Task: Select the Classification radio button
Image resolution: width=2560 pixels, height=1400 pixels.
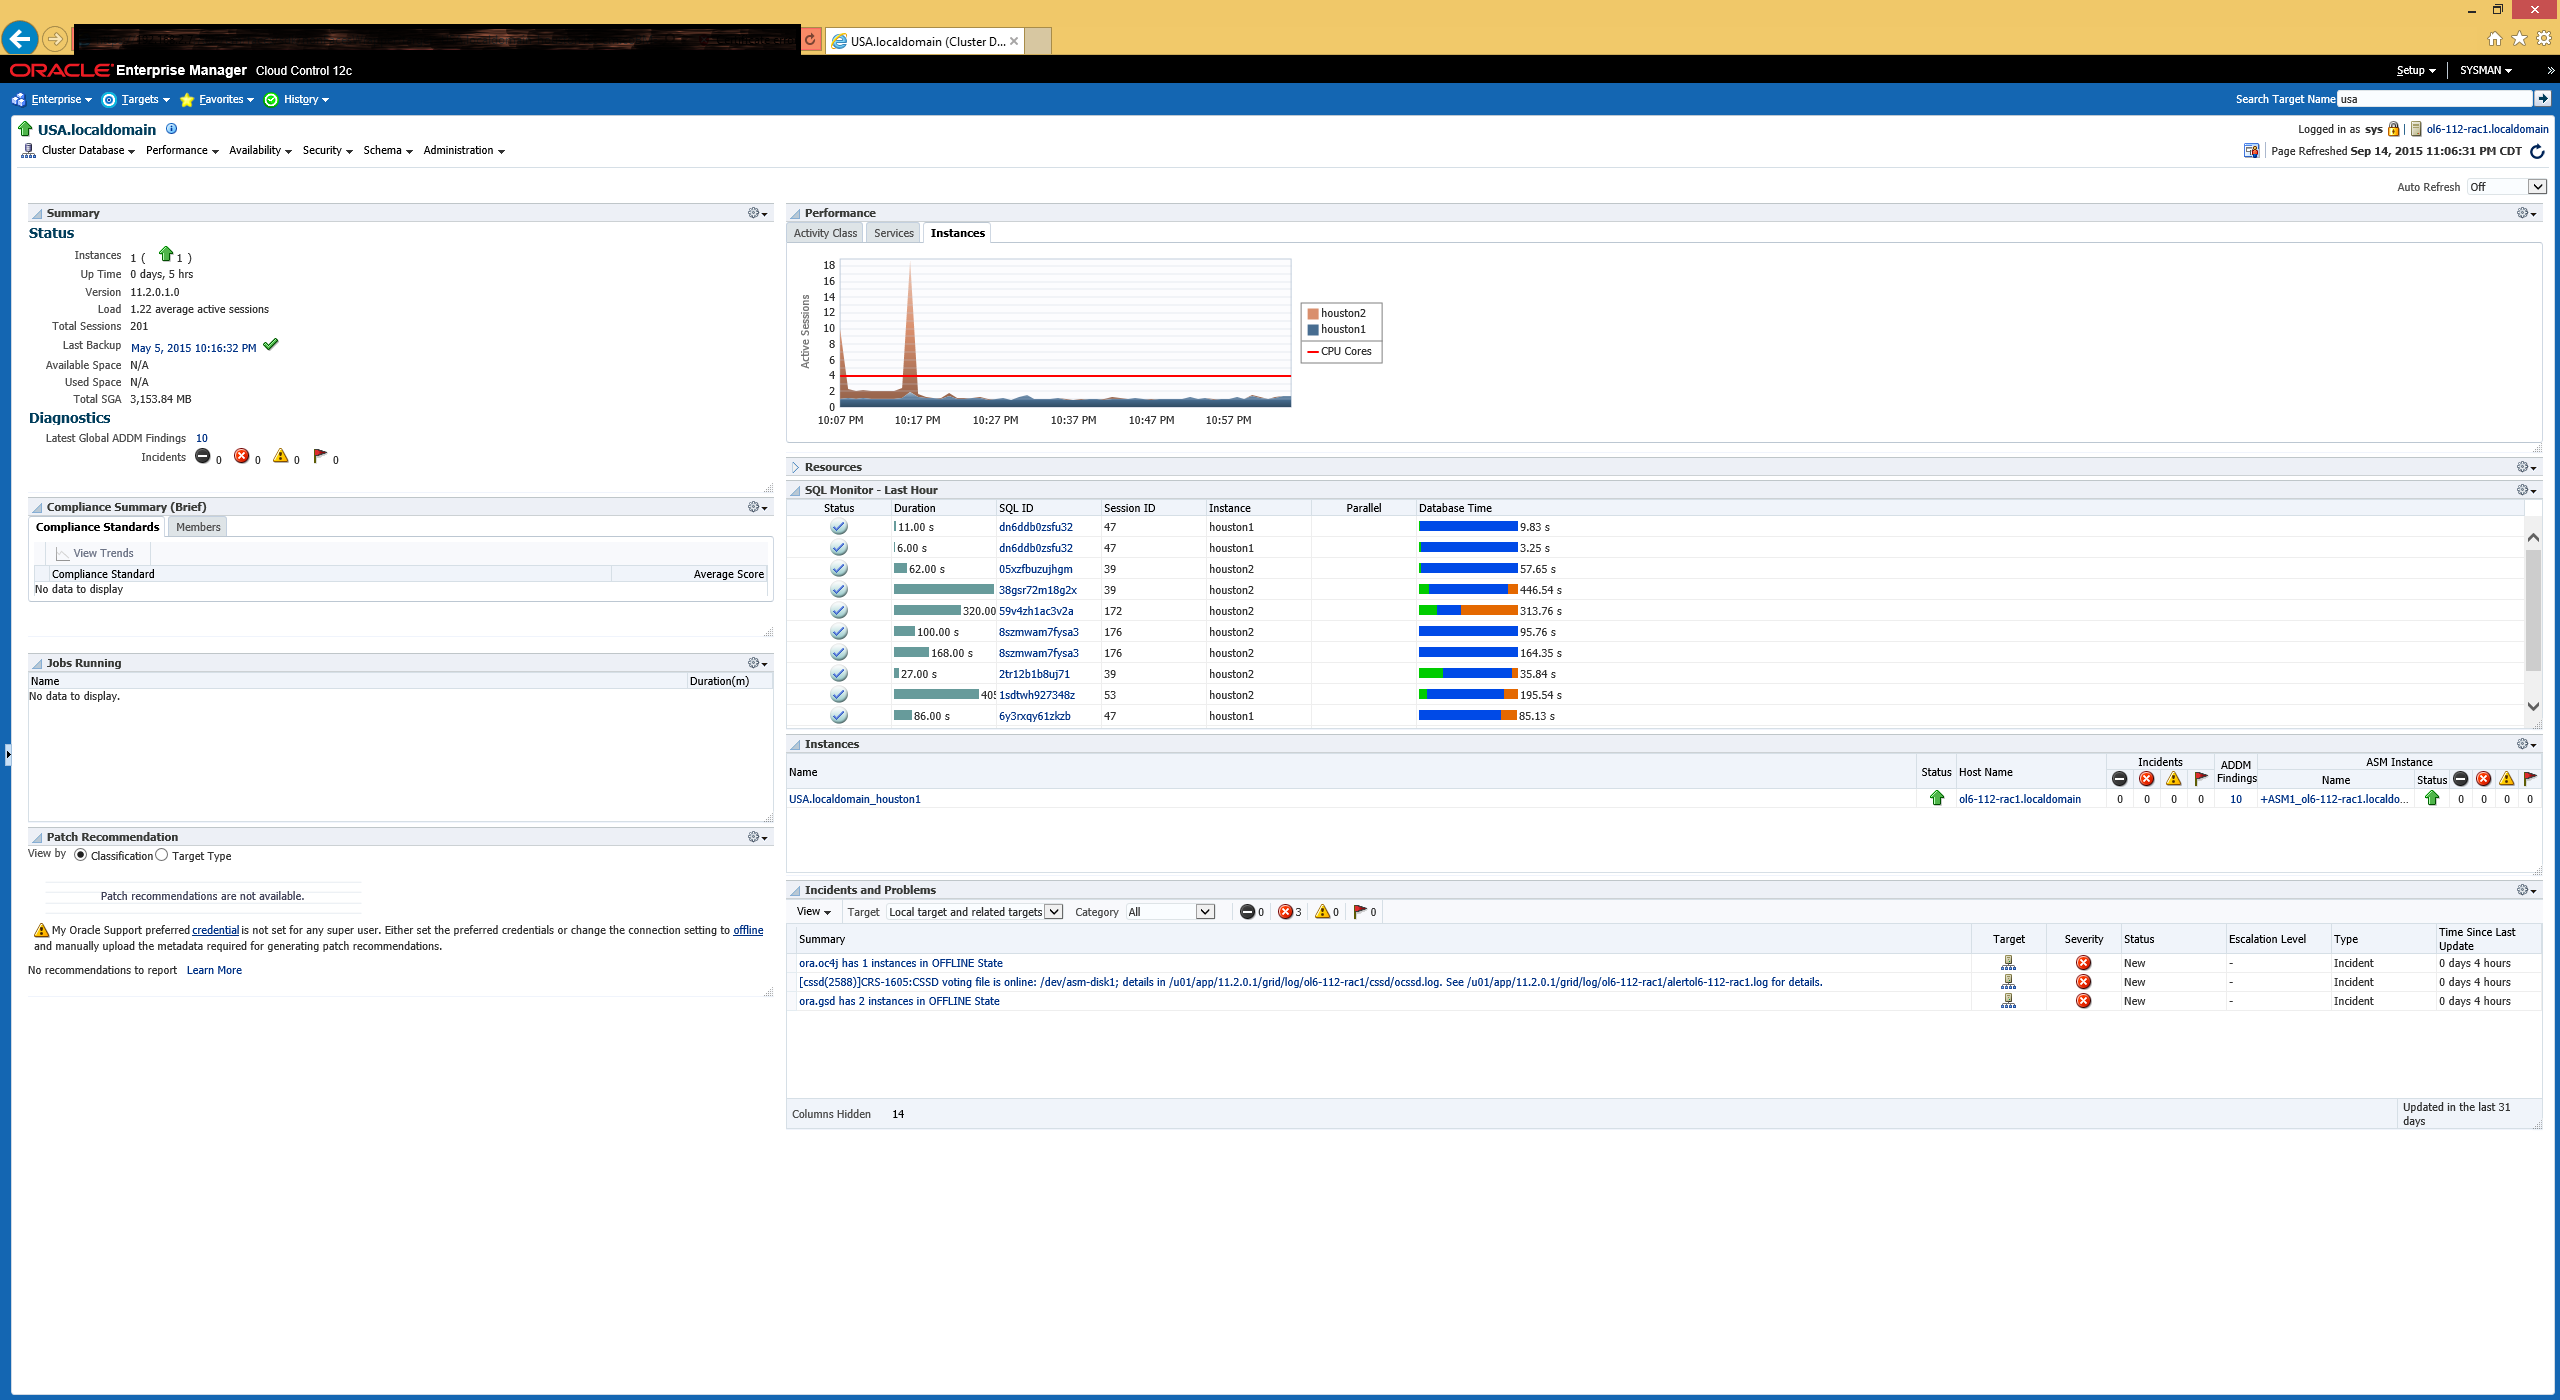Action: coord(80,855)
